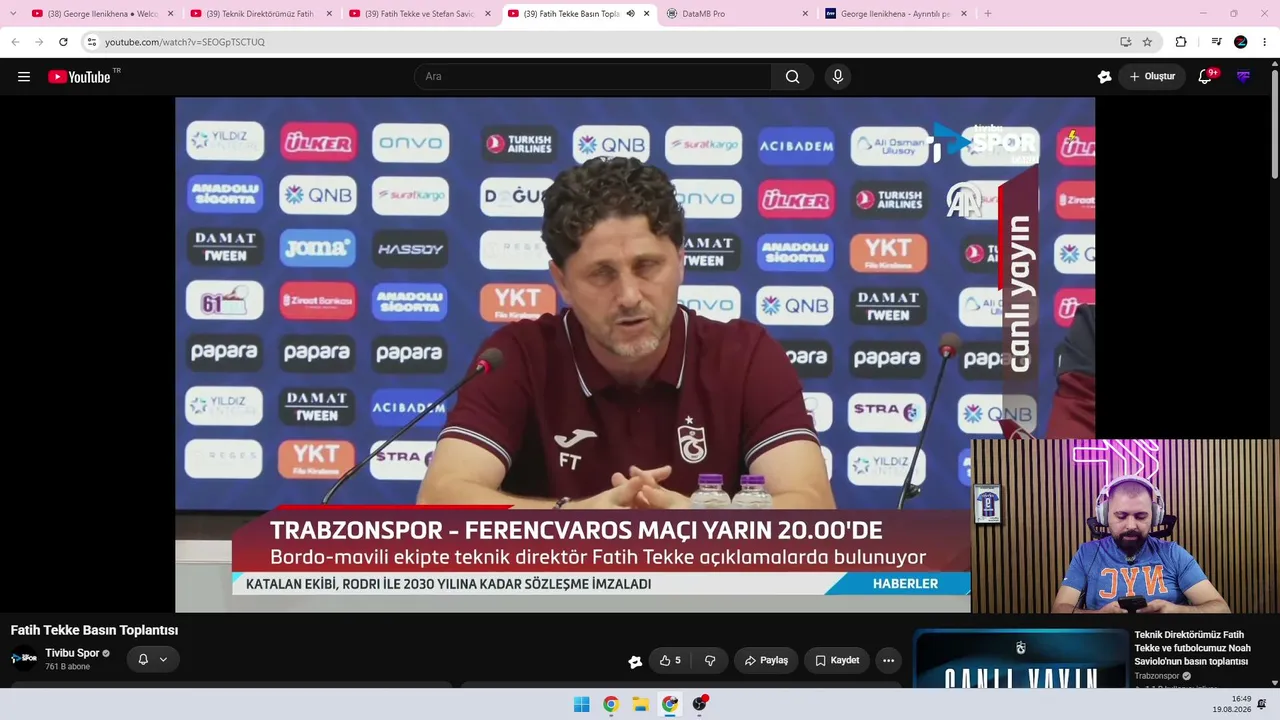Viewport: 1280px width, 720px height.
Task: Open the Teknik Direktörümüz Fatih Tekke video title
Action: click(1192, 648)
